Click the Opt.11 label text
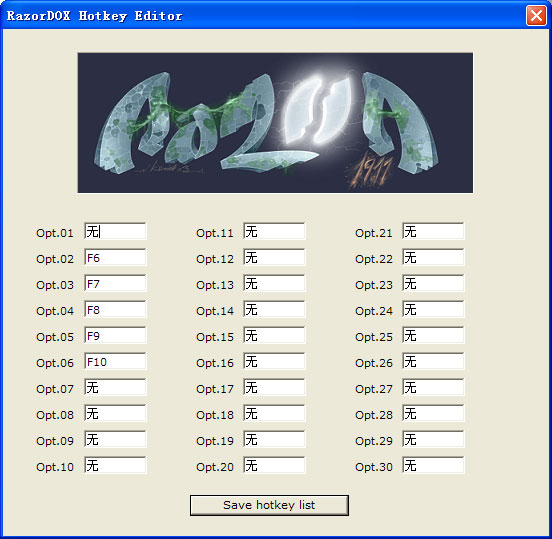Viewport: 552px width, 539px height. tap(215, 233)
